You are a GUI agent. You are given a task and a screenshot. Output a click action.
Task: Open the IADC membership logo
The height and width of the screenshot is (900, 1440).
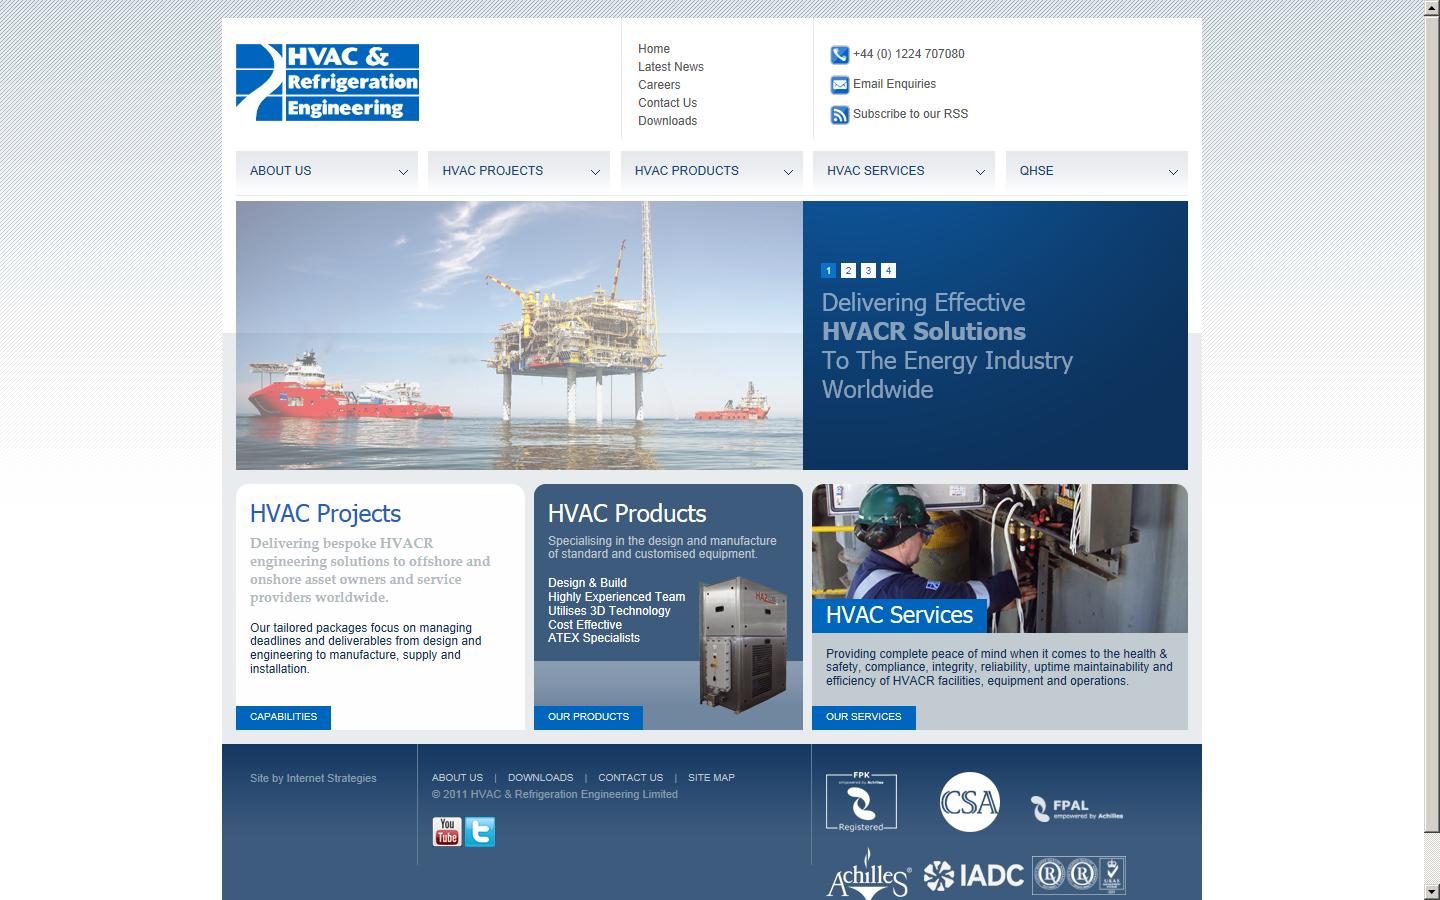coord(972,874)
